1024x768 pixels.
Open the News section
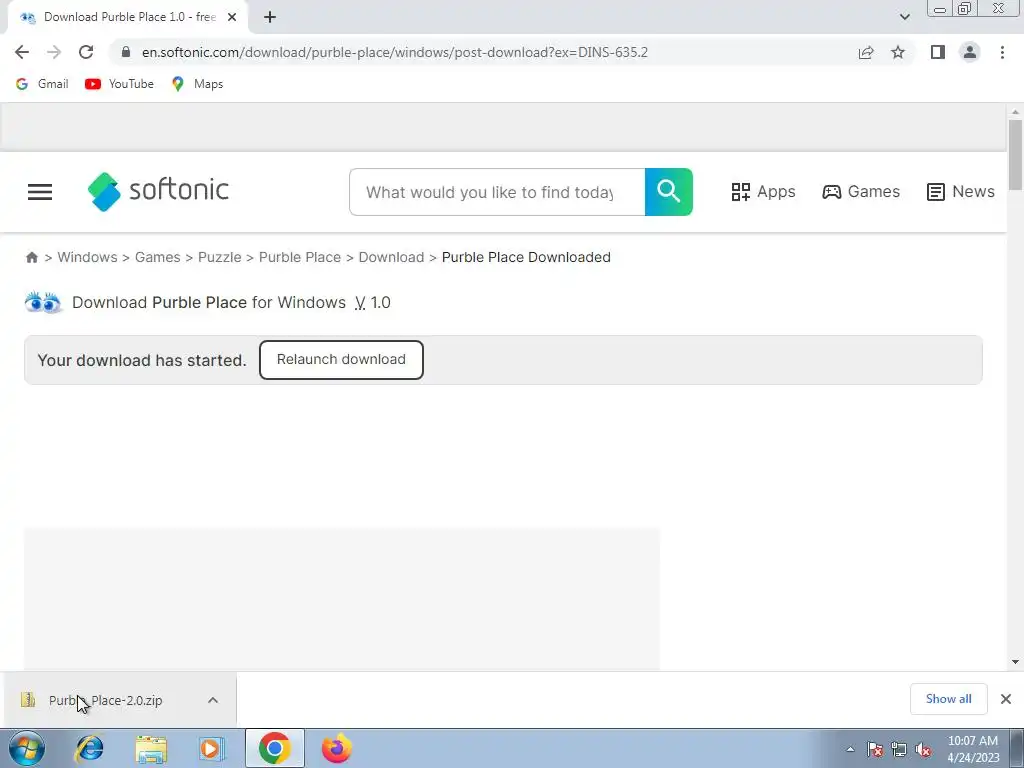[961, 191]
